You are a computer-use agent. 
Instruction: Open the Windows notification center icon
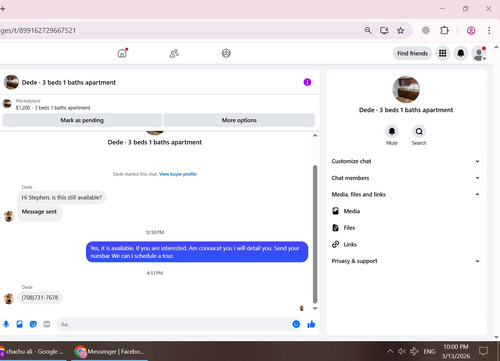click(483, 351)
